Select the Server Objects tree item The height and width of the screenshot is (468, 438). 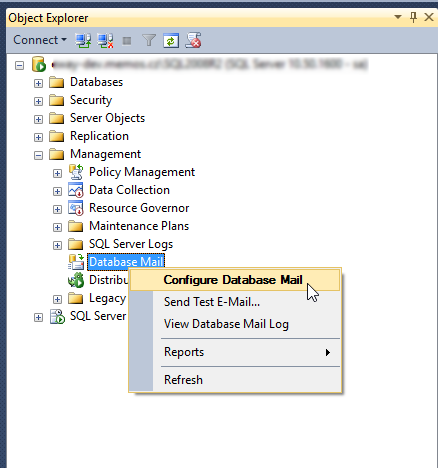[107, 118]
